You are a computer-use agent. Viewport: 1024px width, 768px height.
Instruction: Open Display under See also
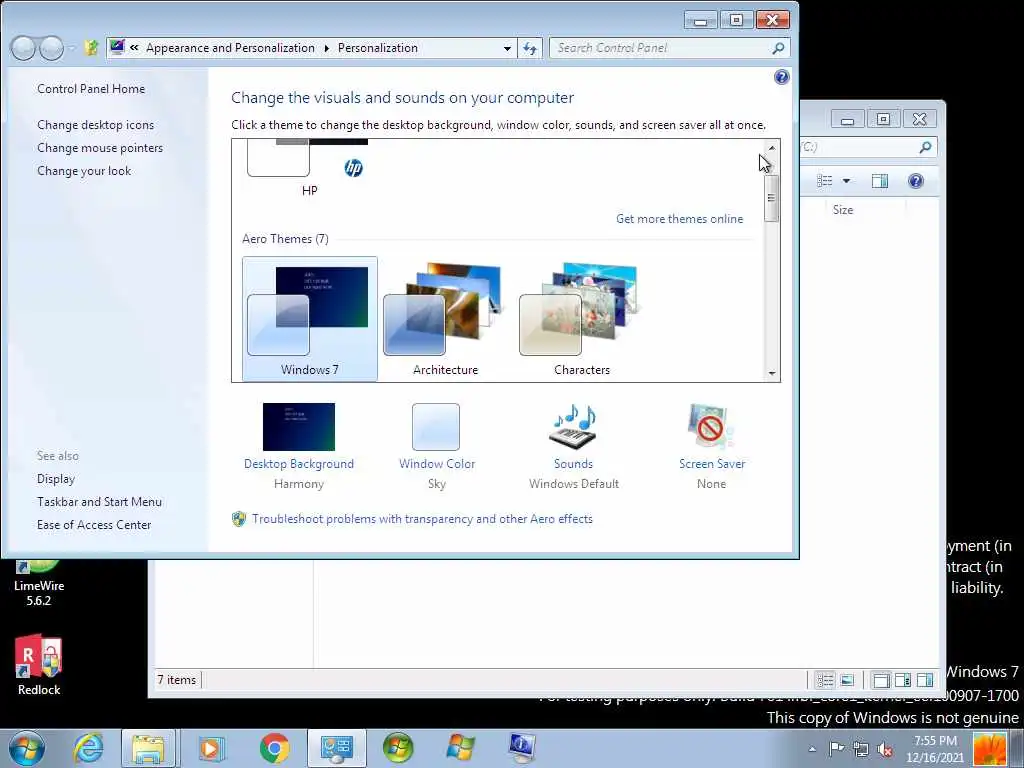tap(56, 479)
